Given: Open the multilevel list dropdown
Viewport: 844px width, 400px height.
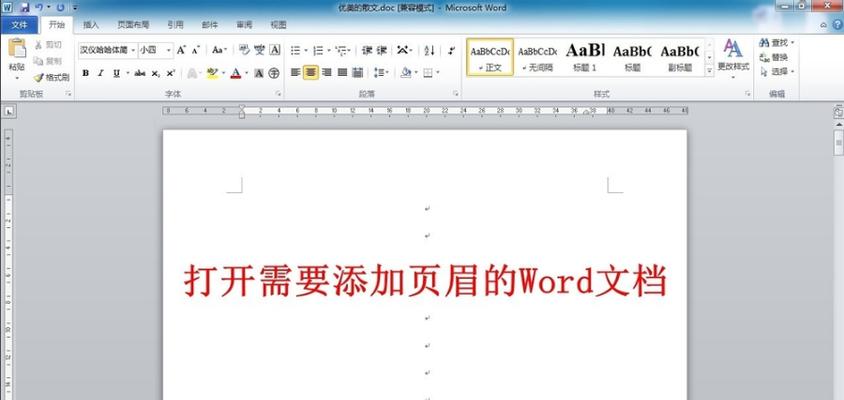Looking at the screenshot, I should click(x=349, y=51).
